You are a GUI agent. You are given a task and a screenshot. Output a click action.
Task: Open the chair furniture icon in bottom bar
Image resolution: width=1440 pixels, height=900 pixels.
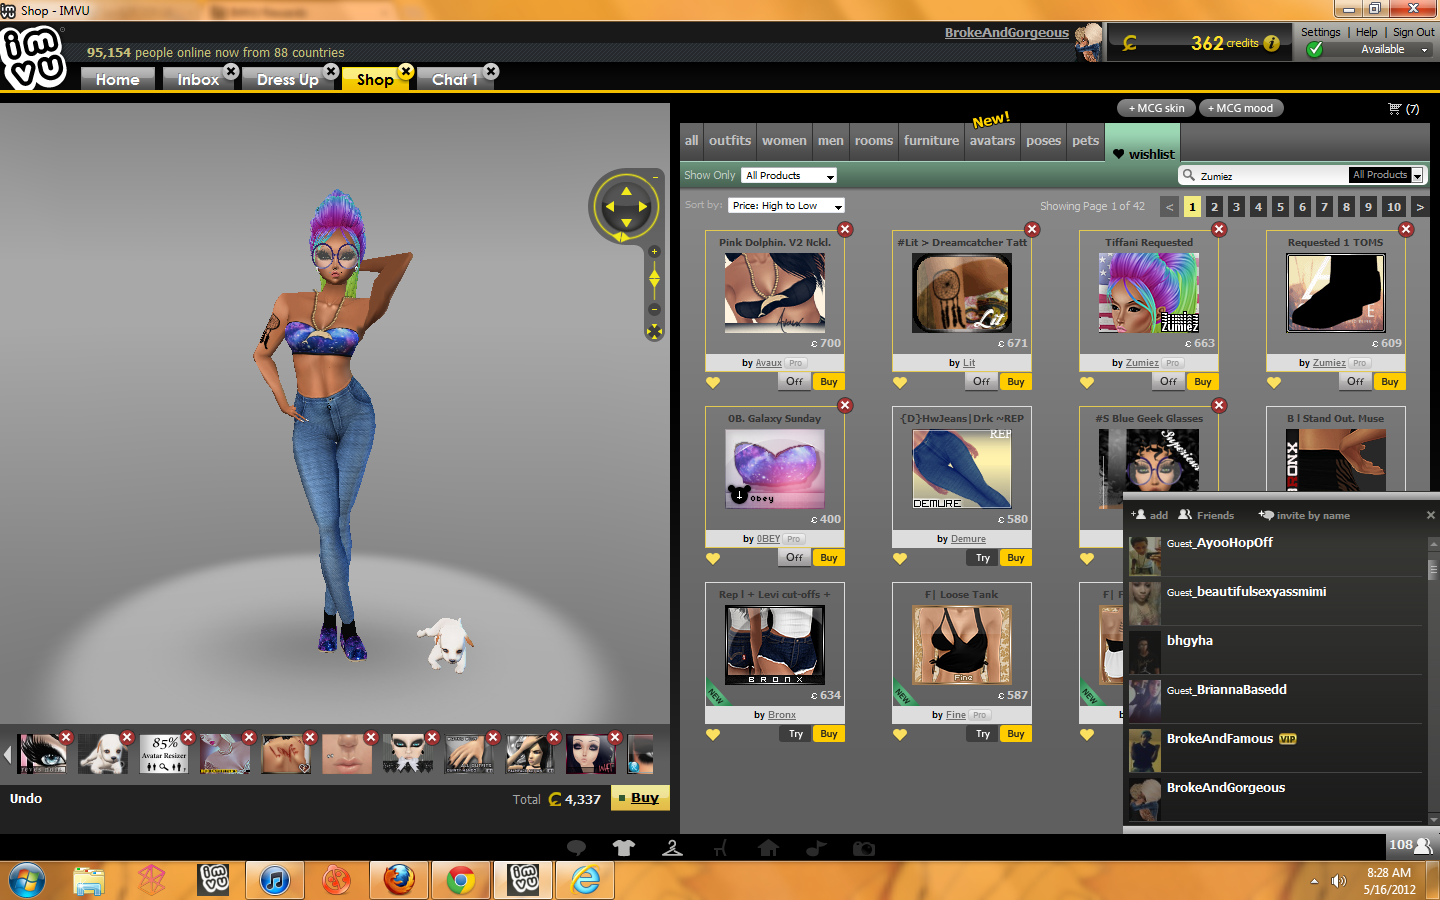tap(720, 848)
